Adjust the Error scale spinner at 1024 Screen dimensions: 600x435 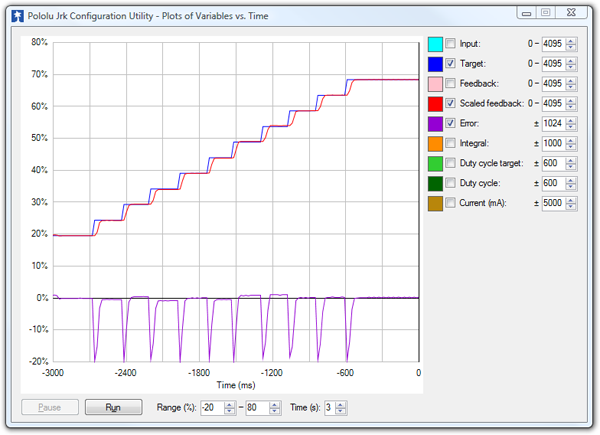click(571, 124)
